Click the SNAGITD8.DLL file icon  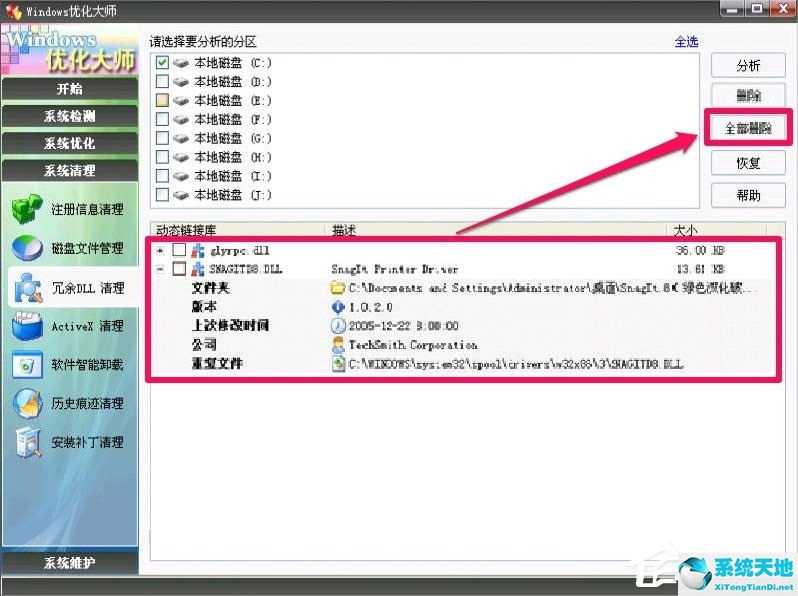pos(197,269)
